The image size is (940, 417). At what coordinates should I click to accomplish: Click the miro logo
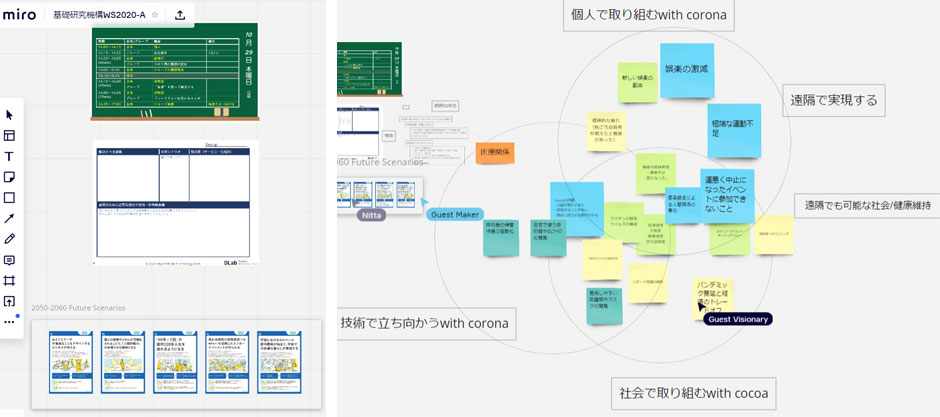(x=19, y=15)
